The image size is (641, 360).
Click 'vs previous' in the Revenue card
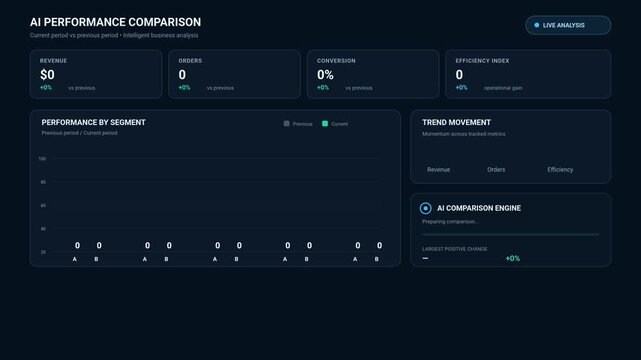coord(82,88)
